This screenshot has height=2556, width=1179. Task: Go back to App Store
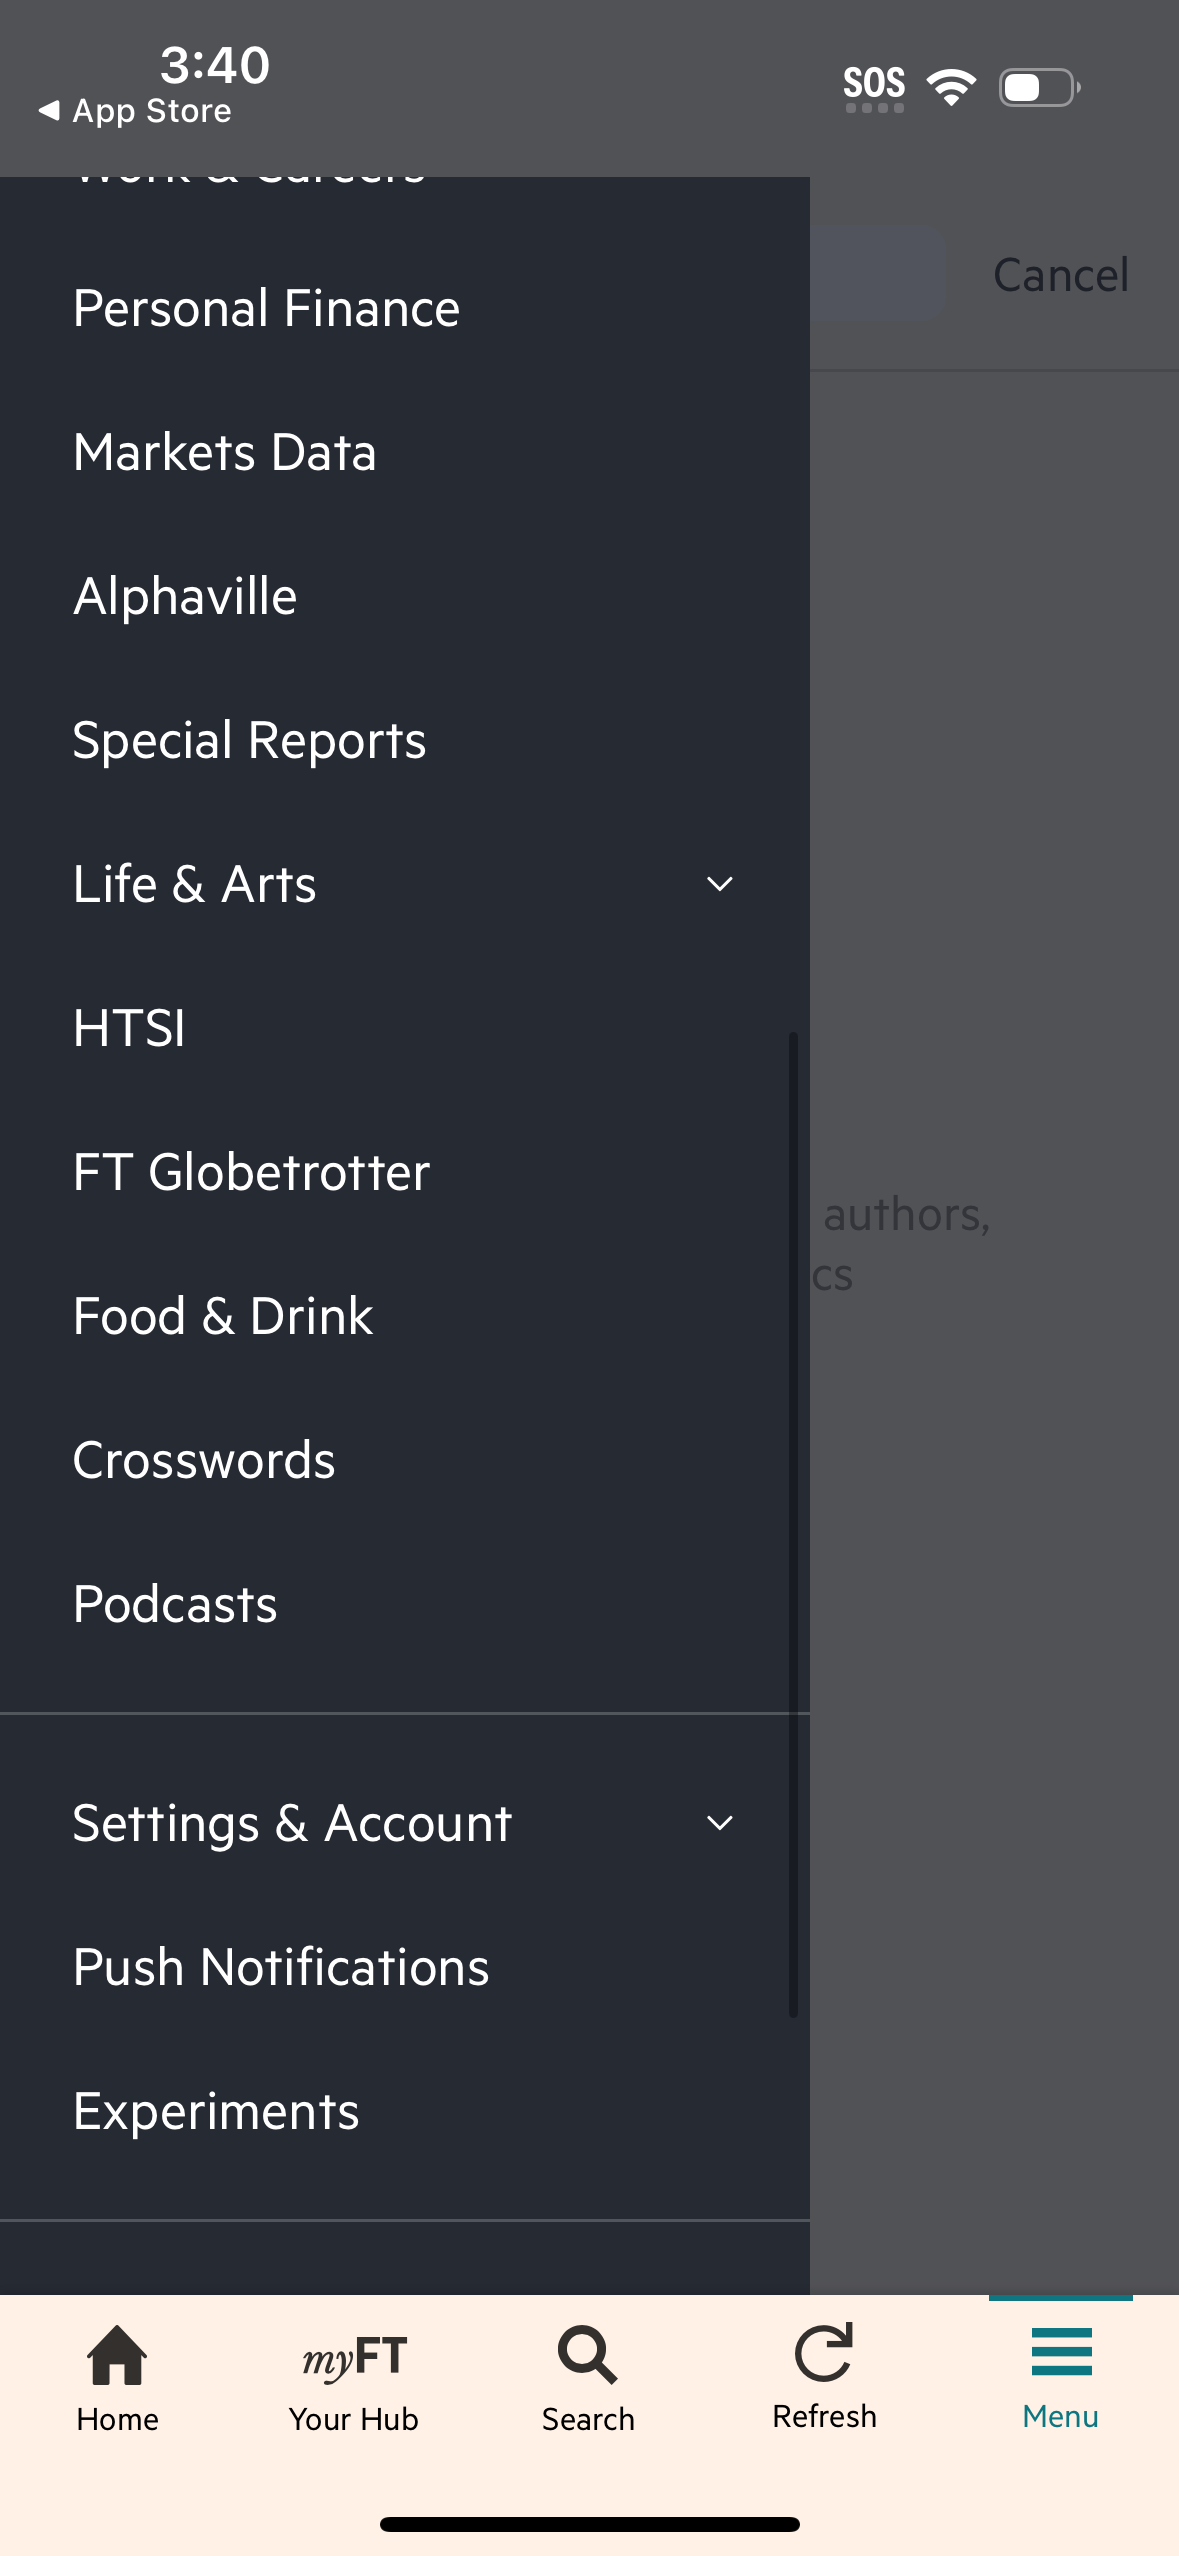(x=135, y=111)
